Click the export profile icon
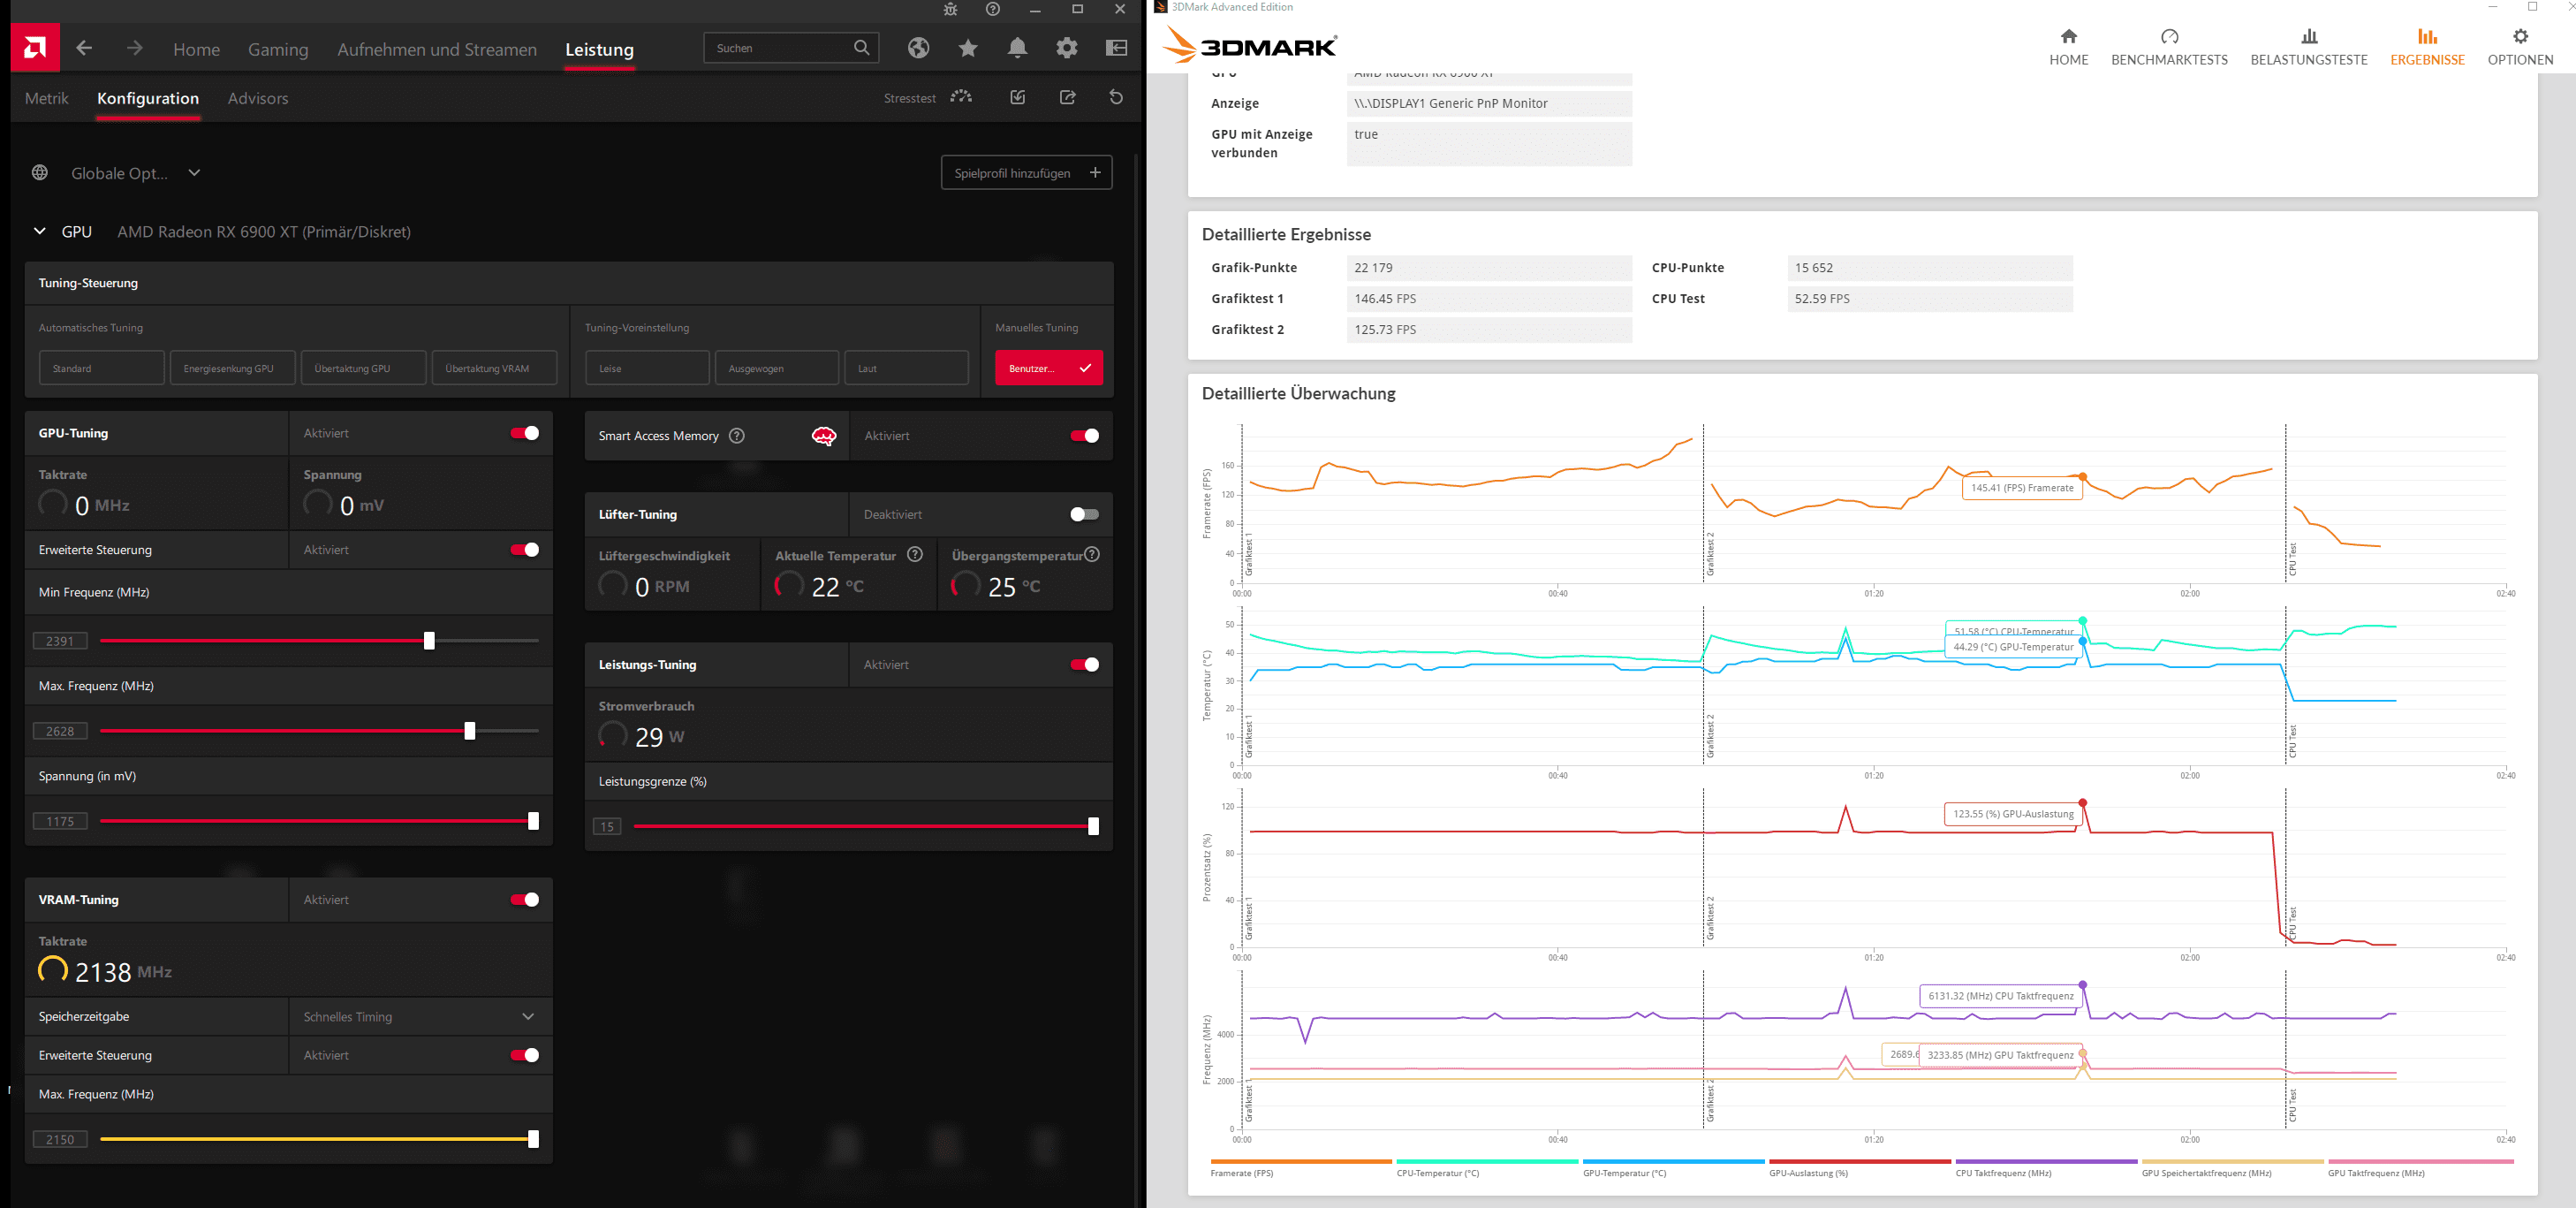This screenshot has height=1208, width=2576. (x=1067, y=97)
